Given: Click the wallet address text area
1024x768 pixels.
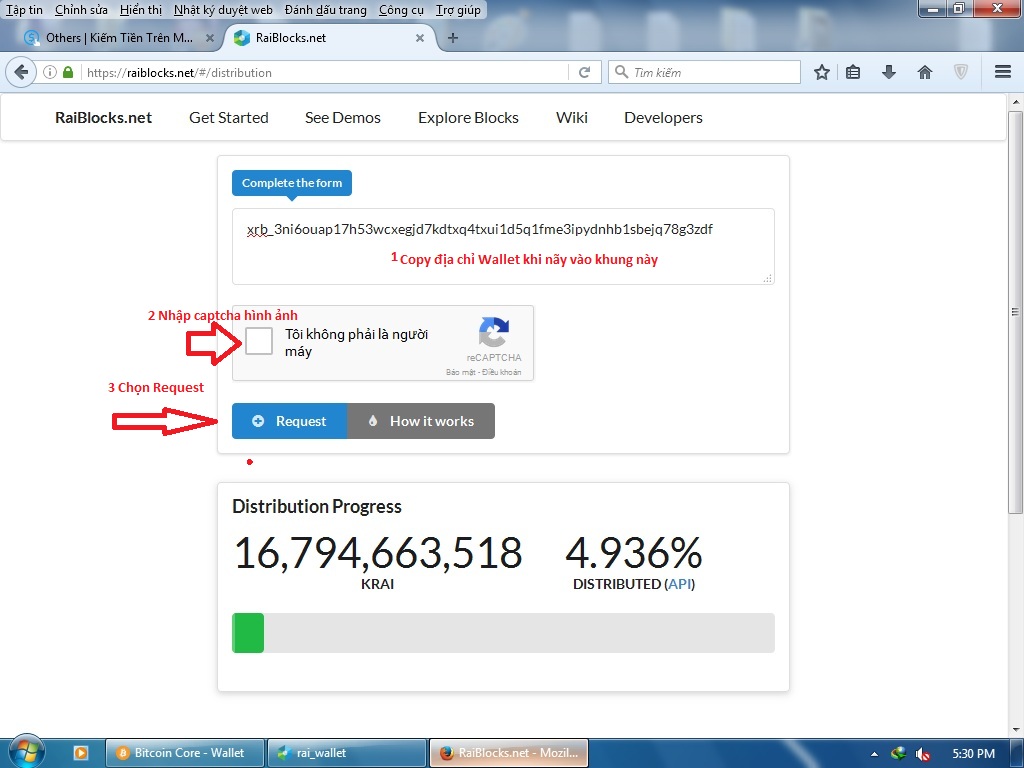Looking at the screenshot, I should pos(503,246).
